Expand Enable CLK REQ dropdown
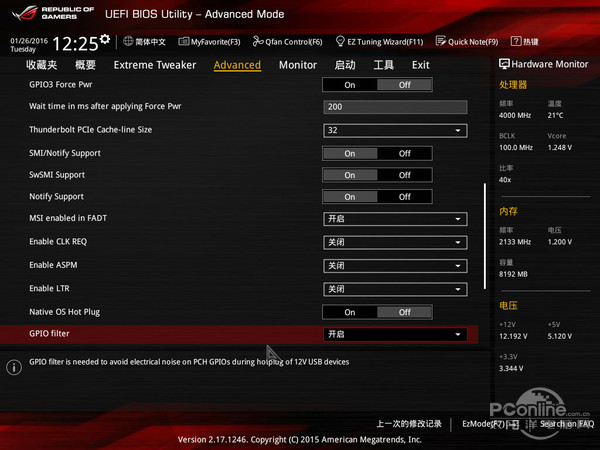 tap(395, 243)
